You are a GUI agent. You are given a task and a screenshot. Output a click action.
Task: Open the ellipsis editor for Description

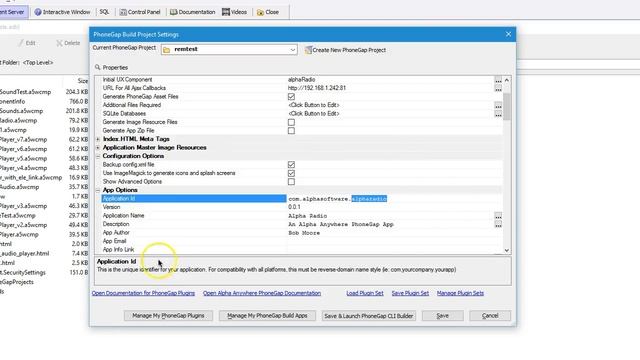(498, 224)
